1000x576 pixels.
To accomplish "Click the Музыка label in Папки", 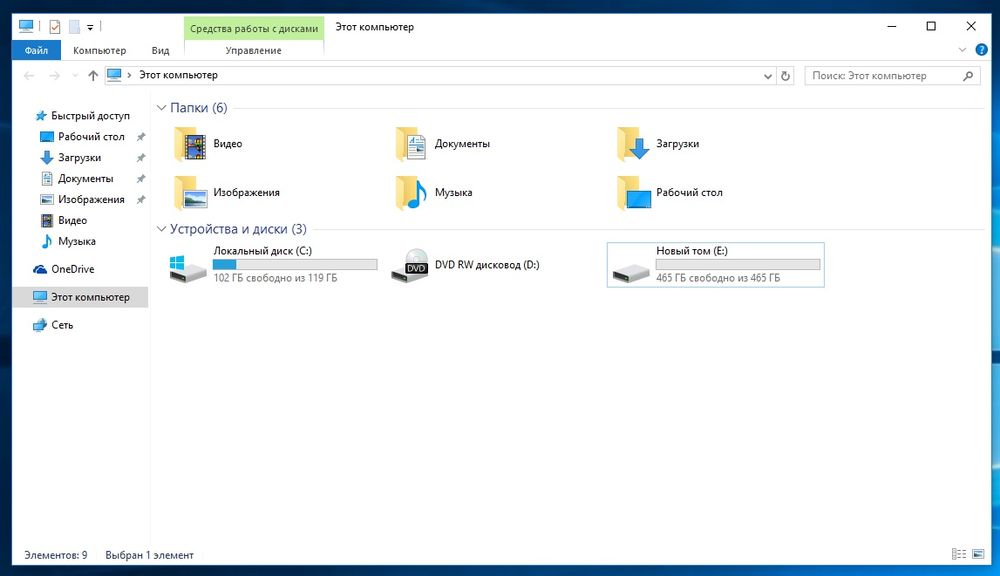I will pos(453,193).
